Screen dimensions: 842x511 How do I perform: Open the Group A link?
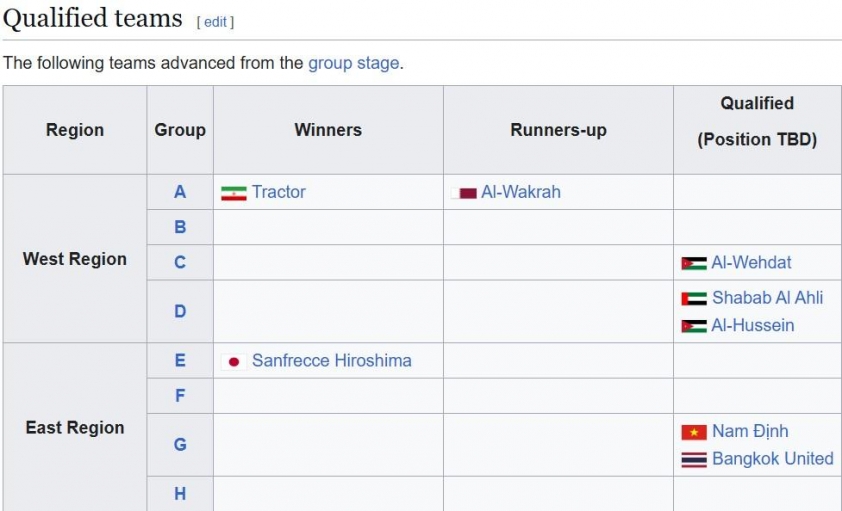(x=180, y=192)
